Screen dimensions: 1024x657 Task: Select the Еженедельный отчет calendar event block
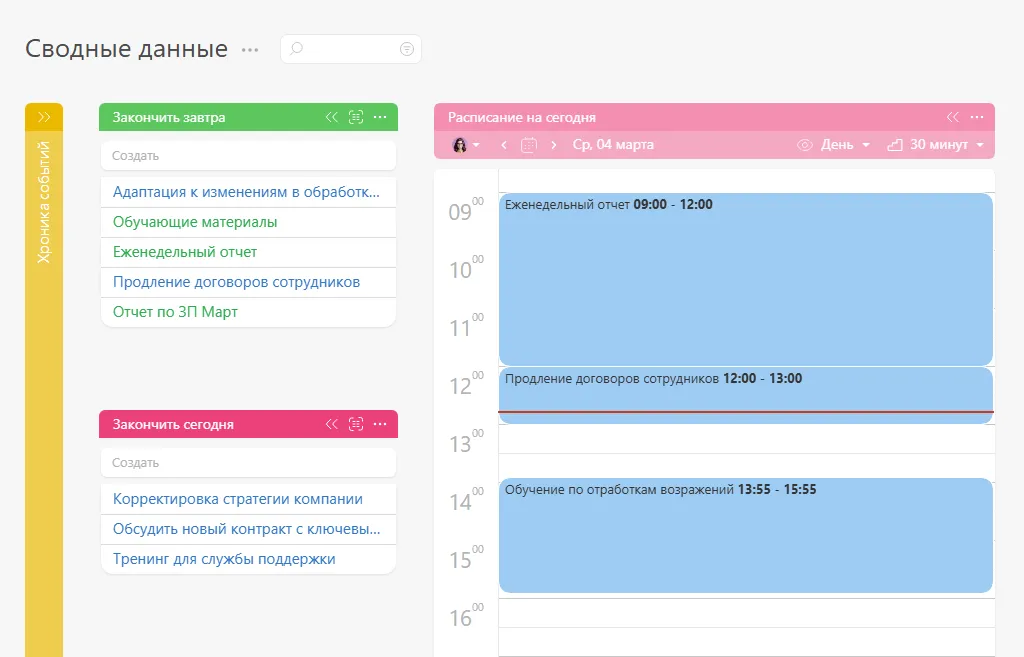(745, 280)
